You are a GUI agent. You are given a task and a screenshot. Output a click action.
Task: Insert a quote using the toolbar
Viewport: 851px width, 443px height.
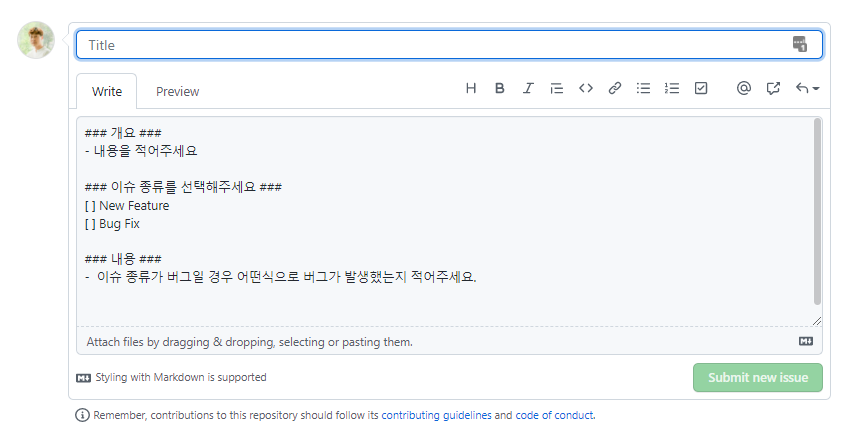click(x=557, y=88)
